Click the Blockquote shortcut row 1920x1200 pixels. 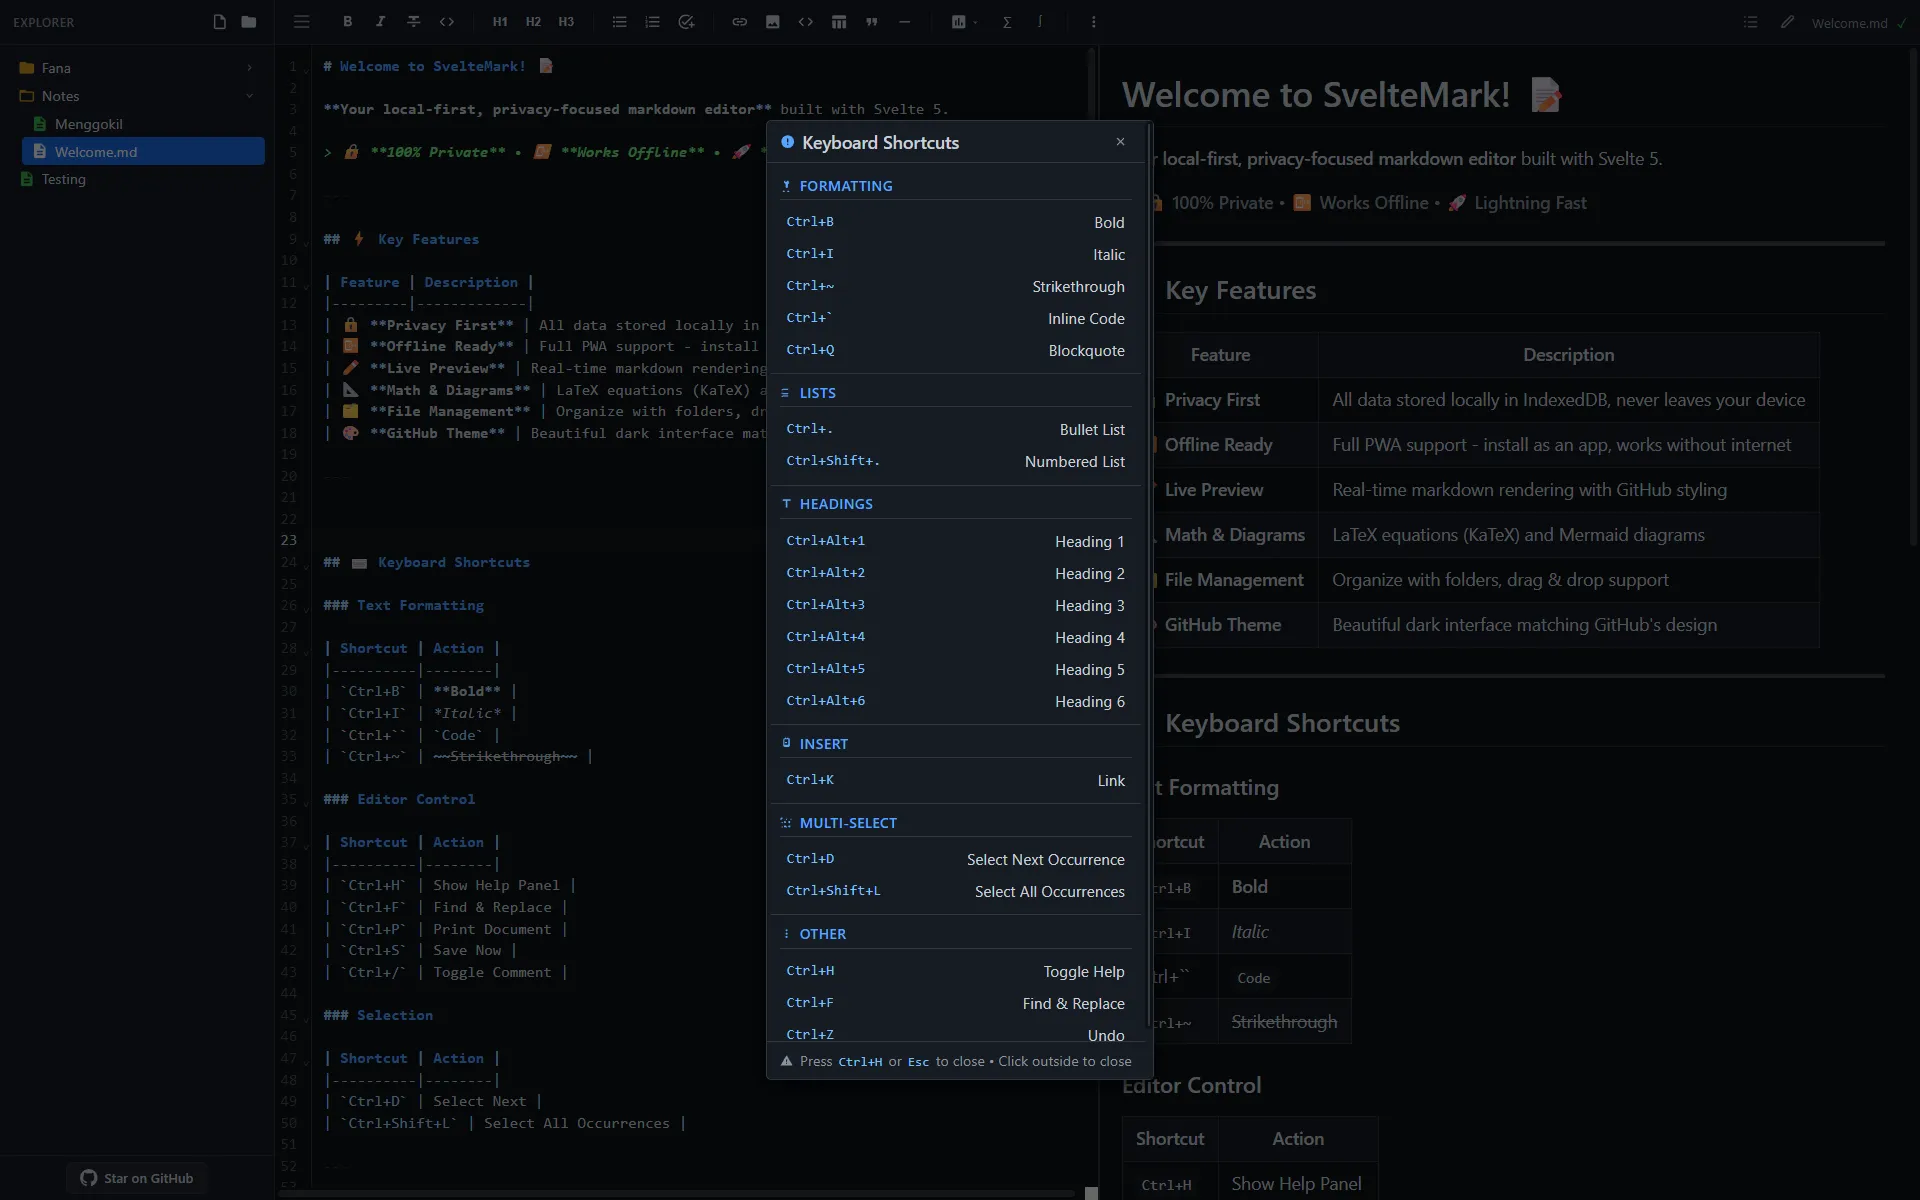[x=955, y=350]
